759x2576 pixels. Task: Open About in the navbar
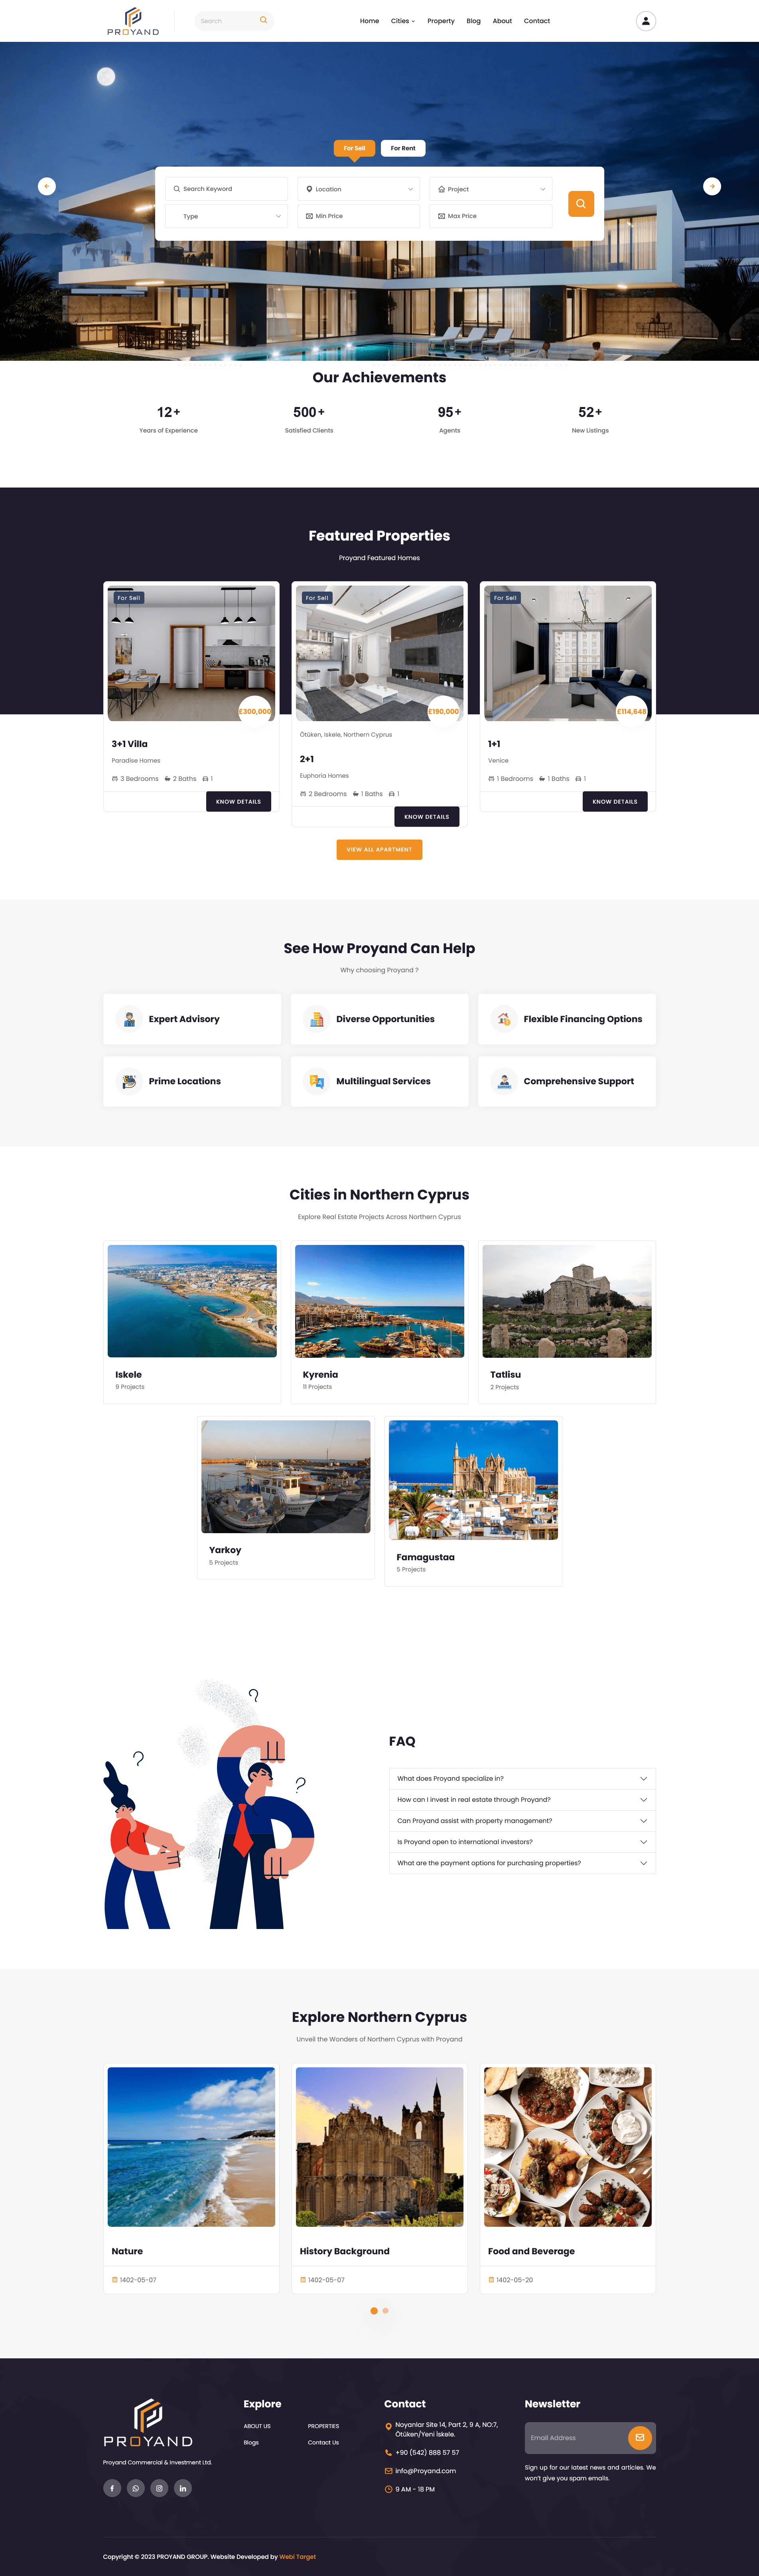coord(502,21)
